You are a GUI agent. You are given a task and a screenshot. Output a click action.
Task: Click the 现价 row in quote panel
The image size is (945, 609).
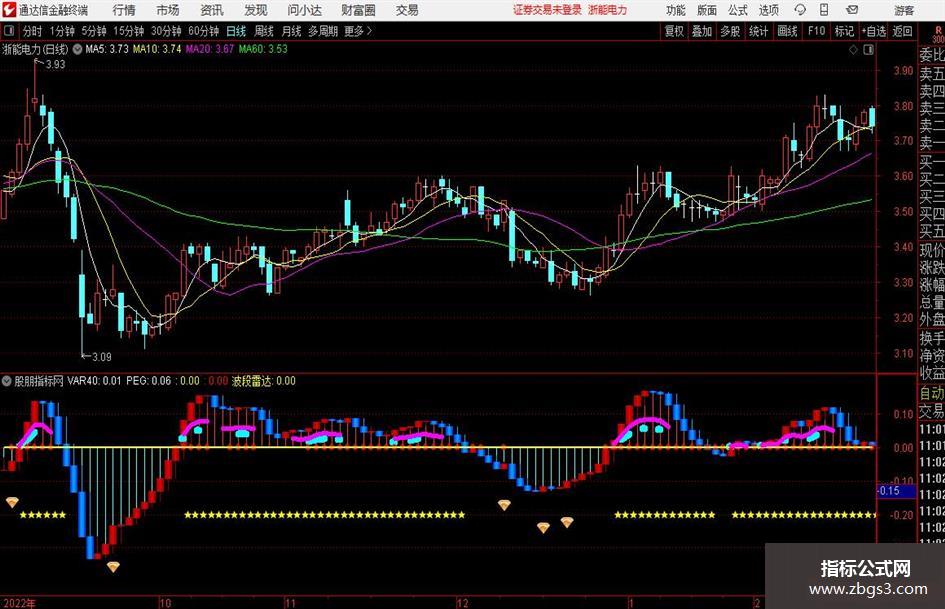pyautogui.click(x=931, y=250)
